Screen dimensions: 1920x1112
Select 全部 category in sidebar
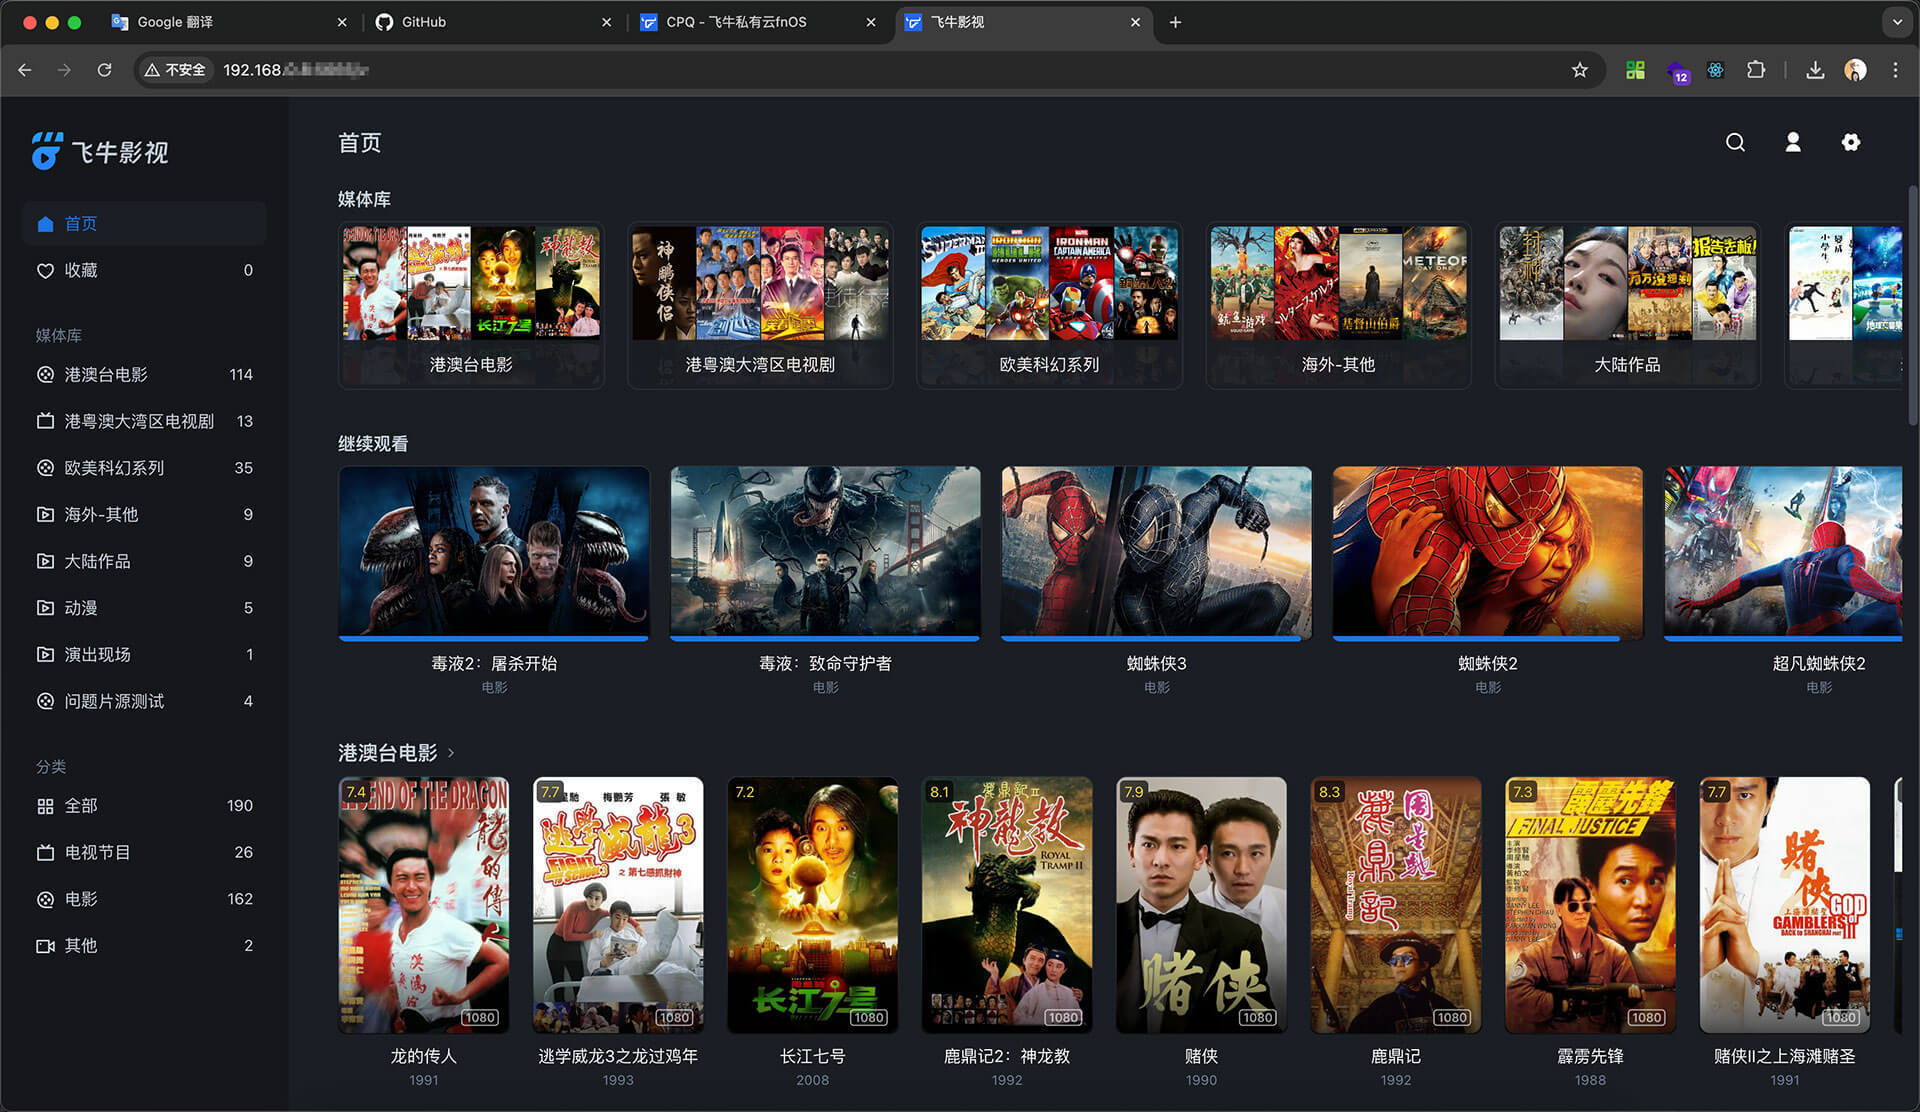[144, 806]
